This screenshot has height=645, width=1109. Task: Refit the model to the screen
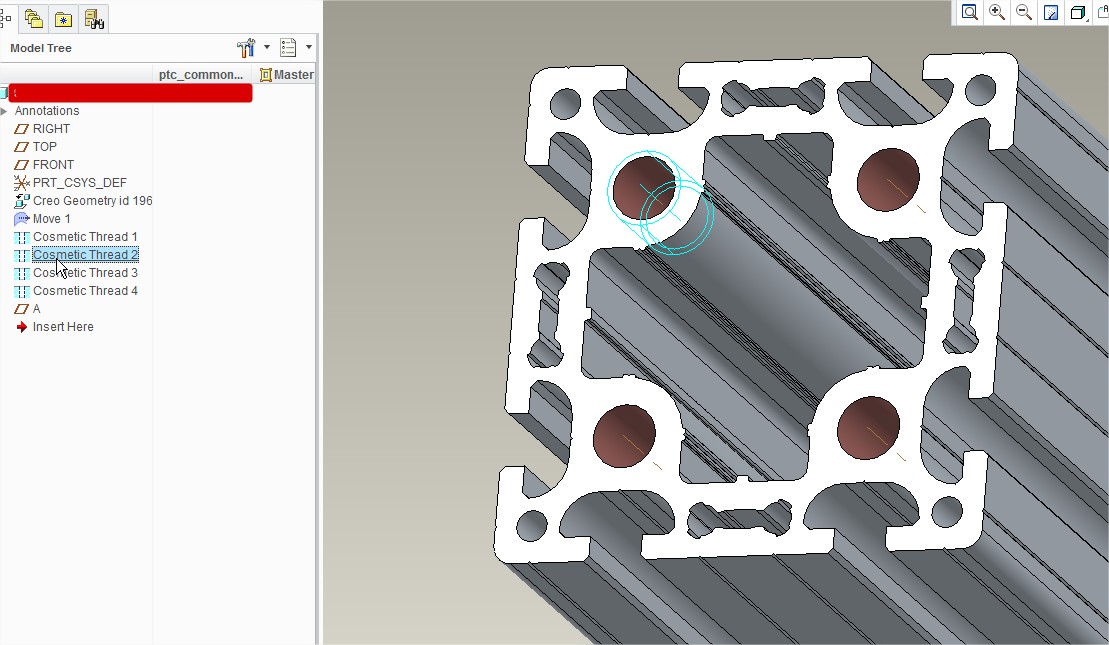(x=969, y=13)
